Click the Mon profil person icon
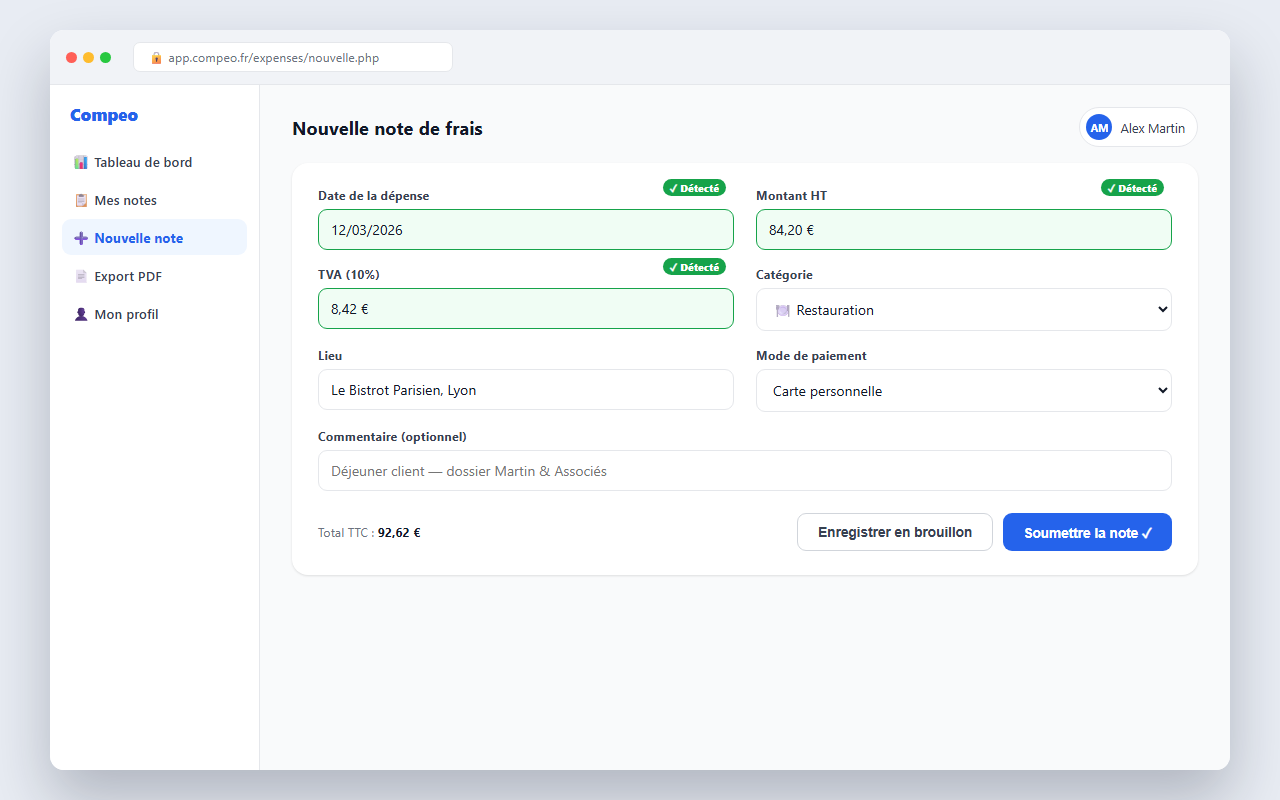Image resolution: width=1280 pixels, height=800 pixels. click(x=81, y=314)
